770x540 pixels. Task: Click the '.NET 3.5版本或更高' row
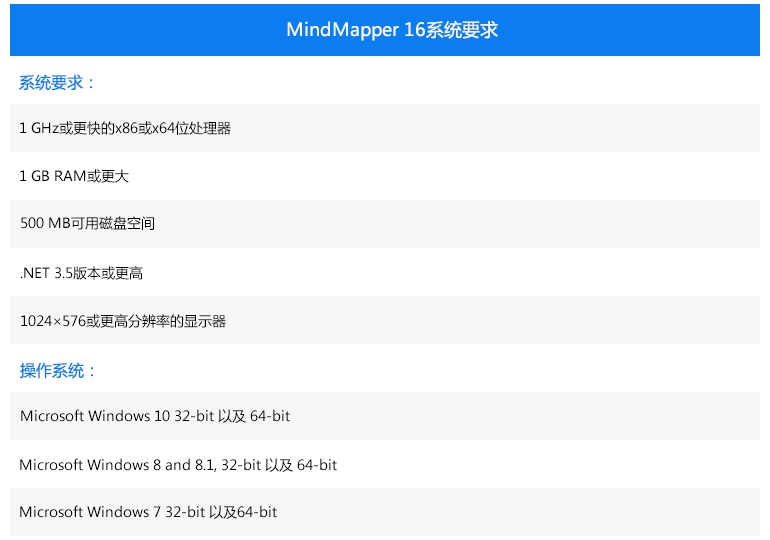click(x=385, y=272)
